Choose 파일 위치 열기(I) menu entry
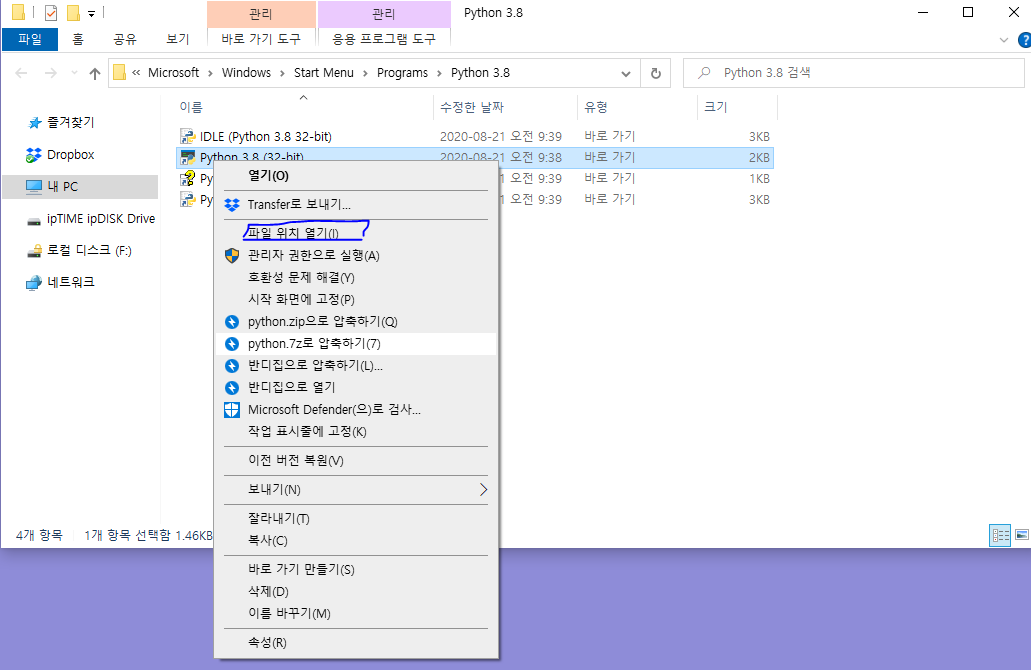Viewport: 1031px width, 670px height. [x=356, y=233]
